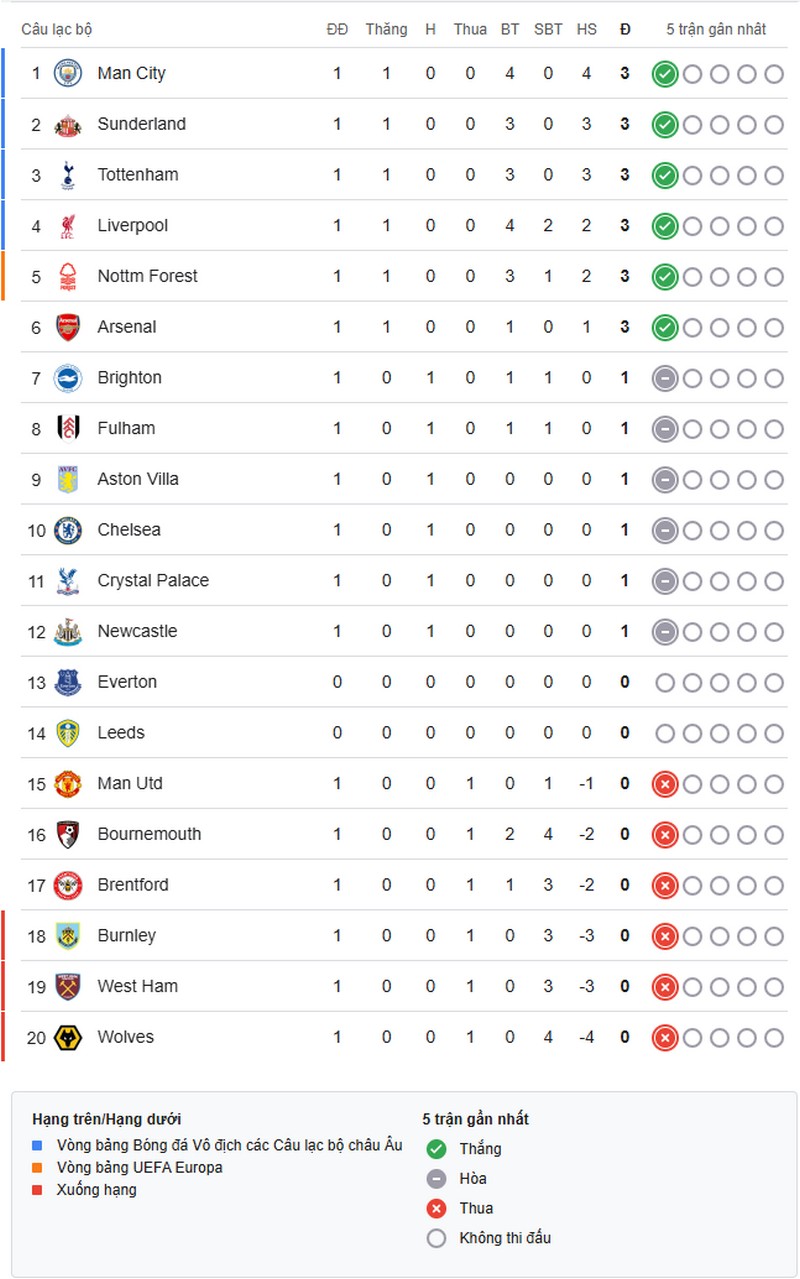This screenshot has width=800, height=1279.
Task: Open the Crystal Palace team link
Action: coord(153,581)
